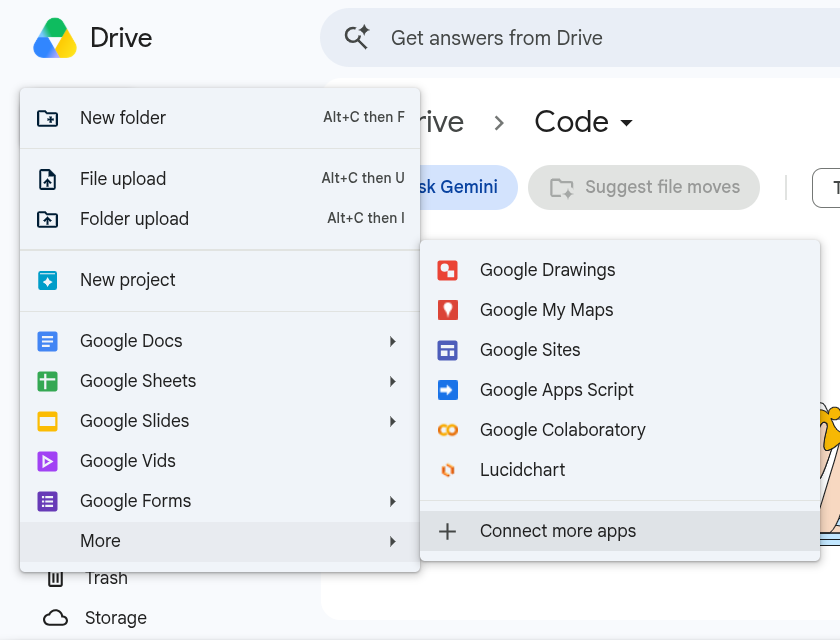Select Google My Maps option
This screenshot has width=840, height=640.
pyautogui.click(x=620, y=310)
